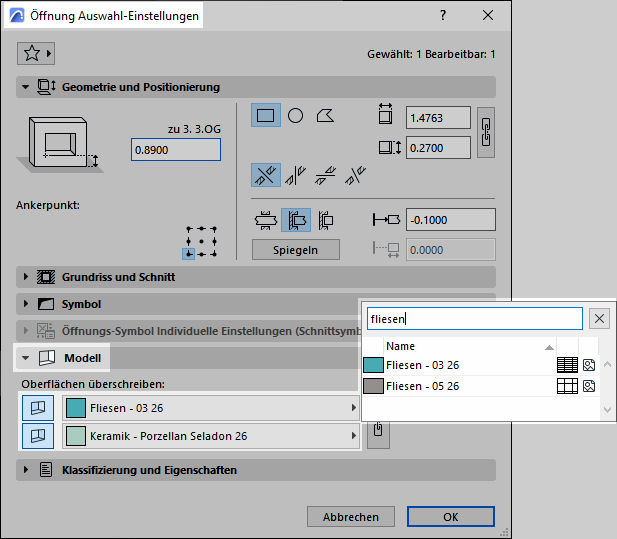The height and width of the screenshot is (539, 617).
Task: Toggle first surface override button
Action: (x=38, y=408)
